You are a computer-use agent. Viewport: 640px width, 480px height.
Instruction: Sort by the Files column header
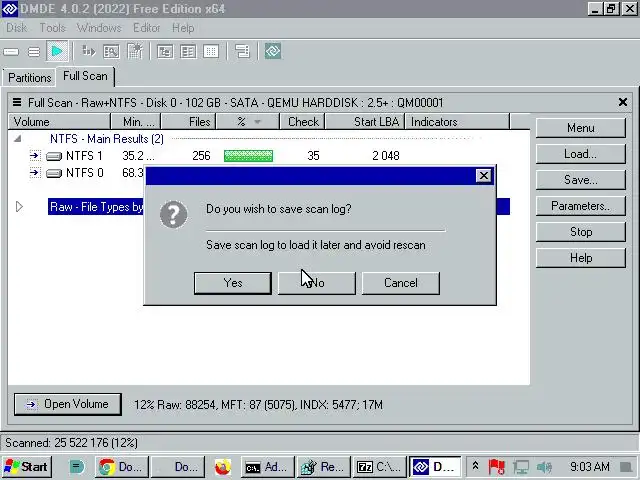(x=189, y=122)
